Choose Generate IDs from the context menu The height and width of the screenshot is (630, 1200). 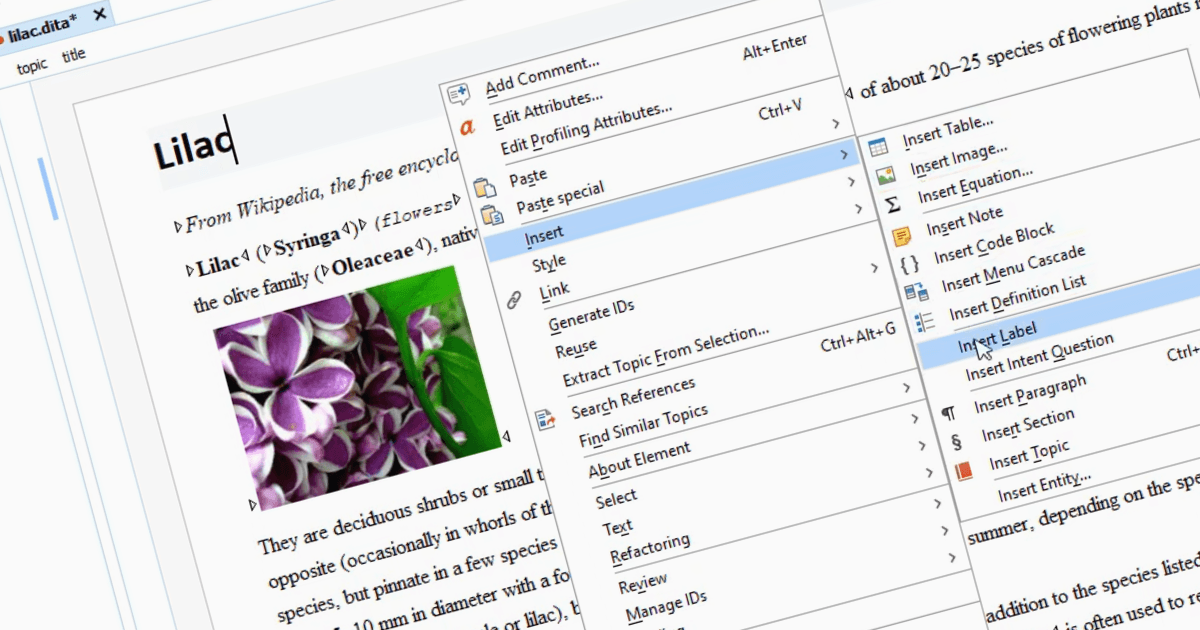pyautogui.click(x=590, y=315)
